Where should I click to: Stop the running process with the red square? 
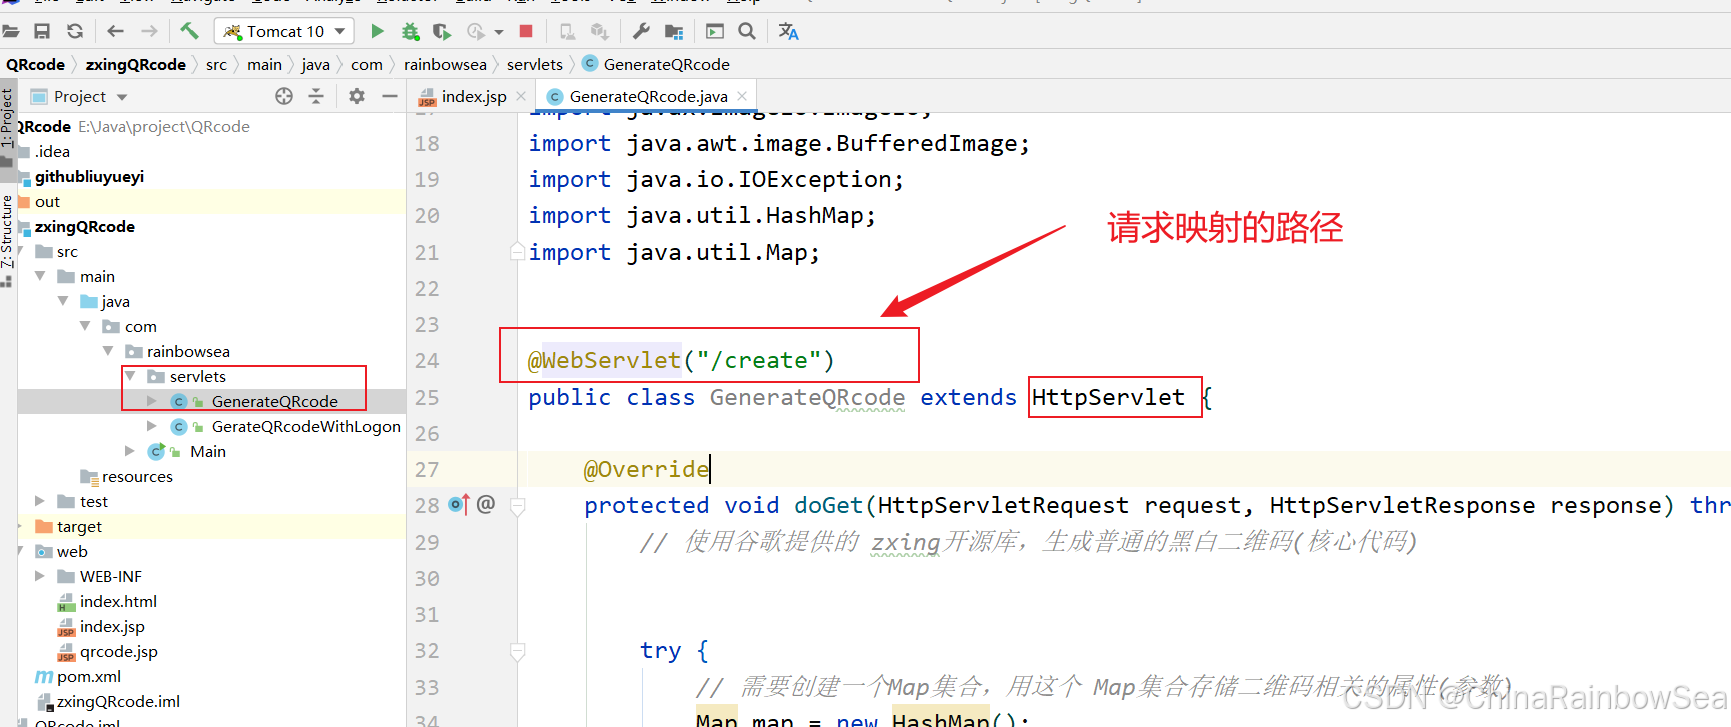pos(526,32)
